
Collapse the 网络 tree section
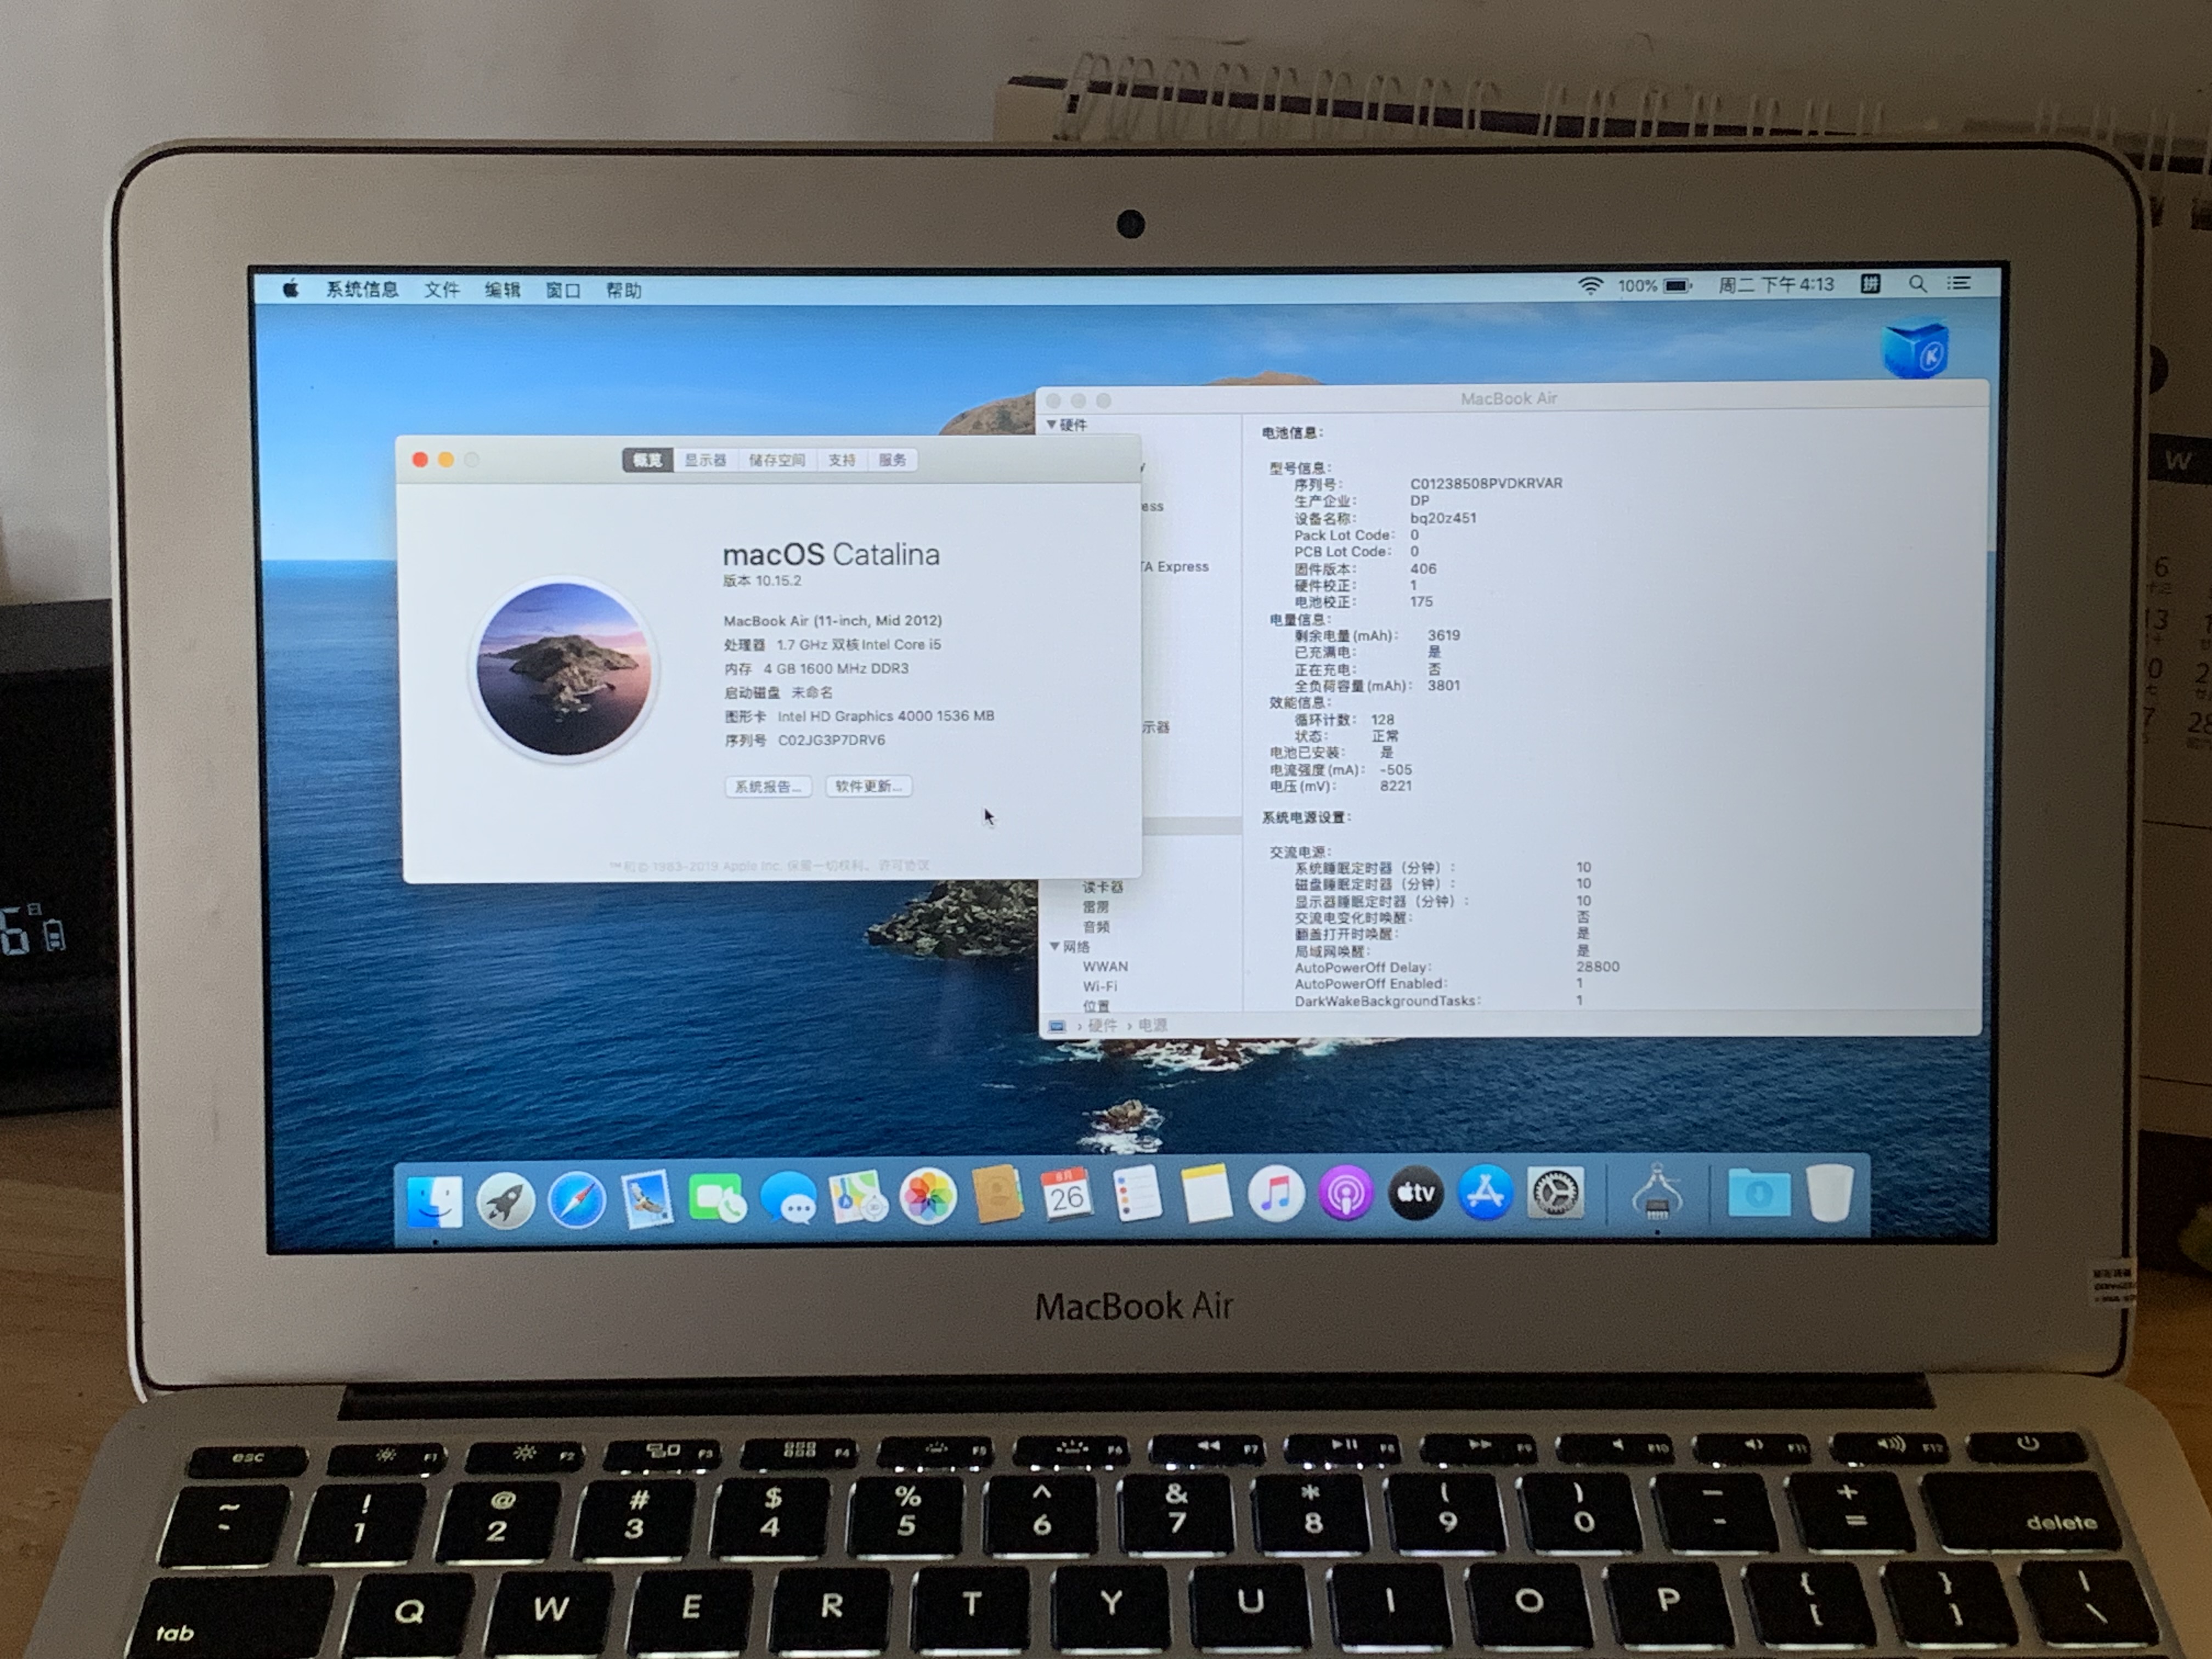pyautogui.click(x=1055, y=946)
